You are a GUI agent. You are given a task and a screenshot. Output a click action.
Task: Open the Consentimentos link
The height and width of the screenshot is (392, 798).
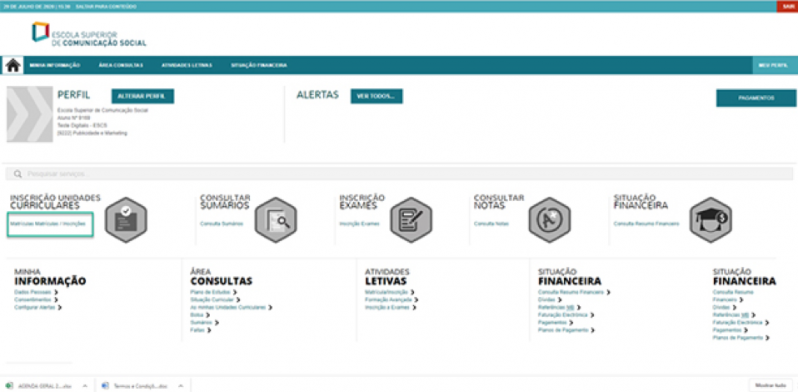[x=33, y=300]
